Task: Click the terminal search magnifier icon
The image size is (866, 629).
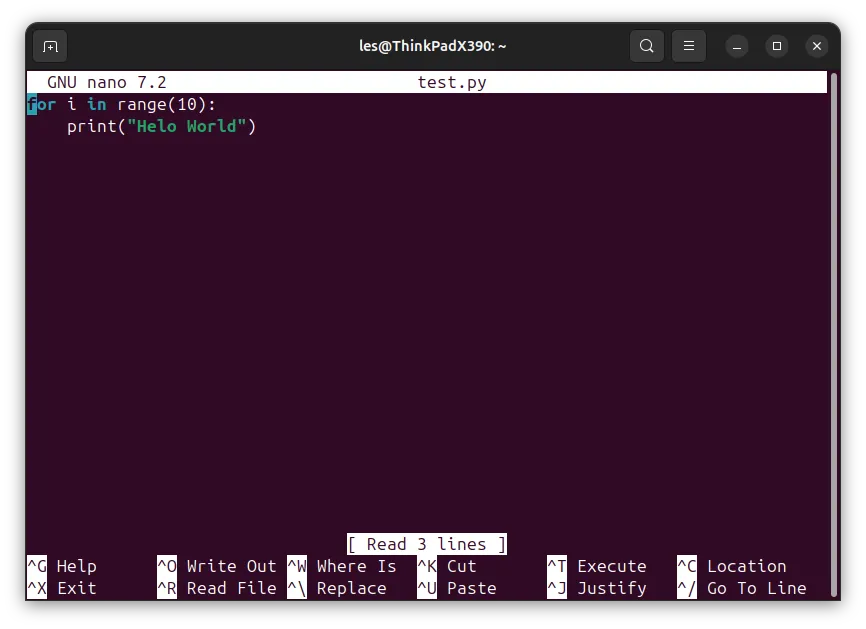Action: (x=647, y=46)
